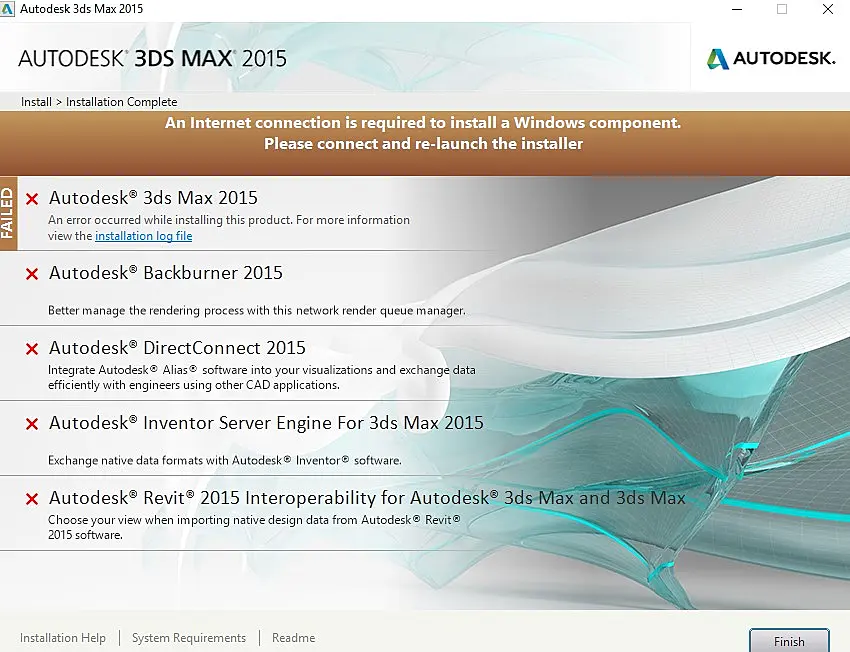Viewport: 850px width, 652px height.
Task: Click the Finish button
Action: point(789,641)
